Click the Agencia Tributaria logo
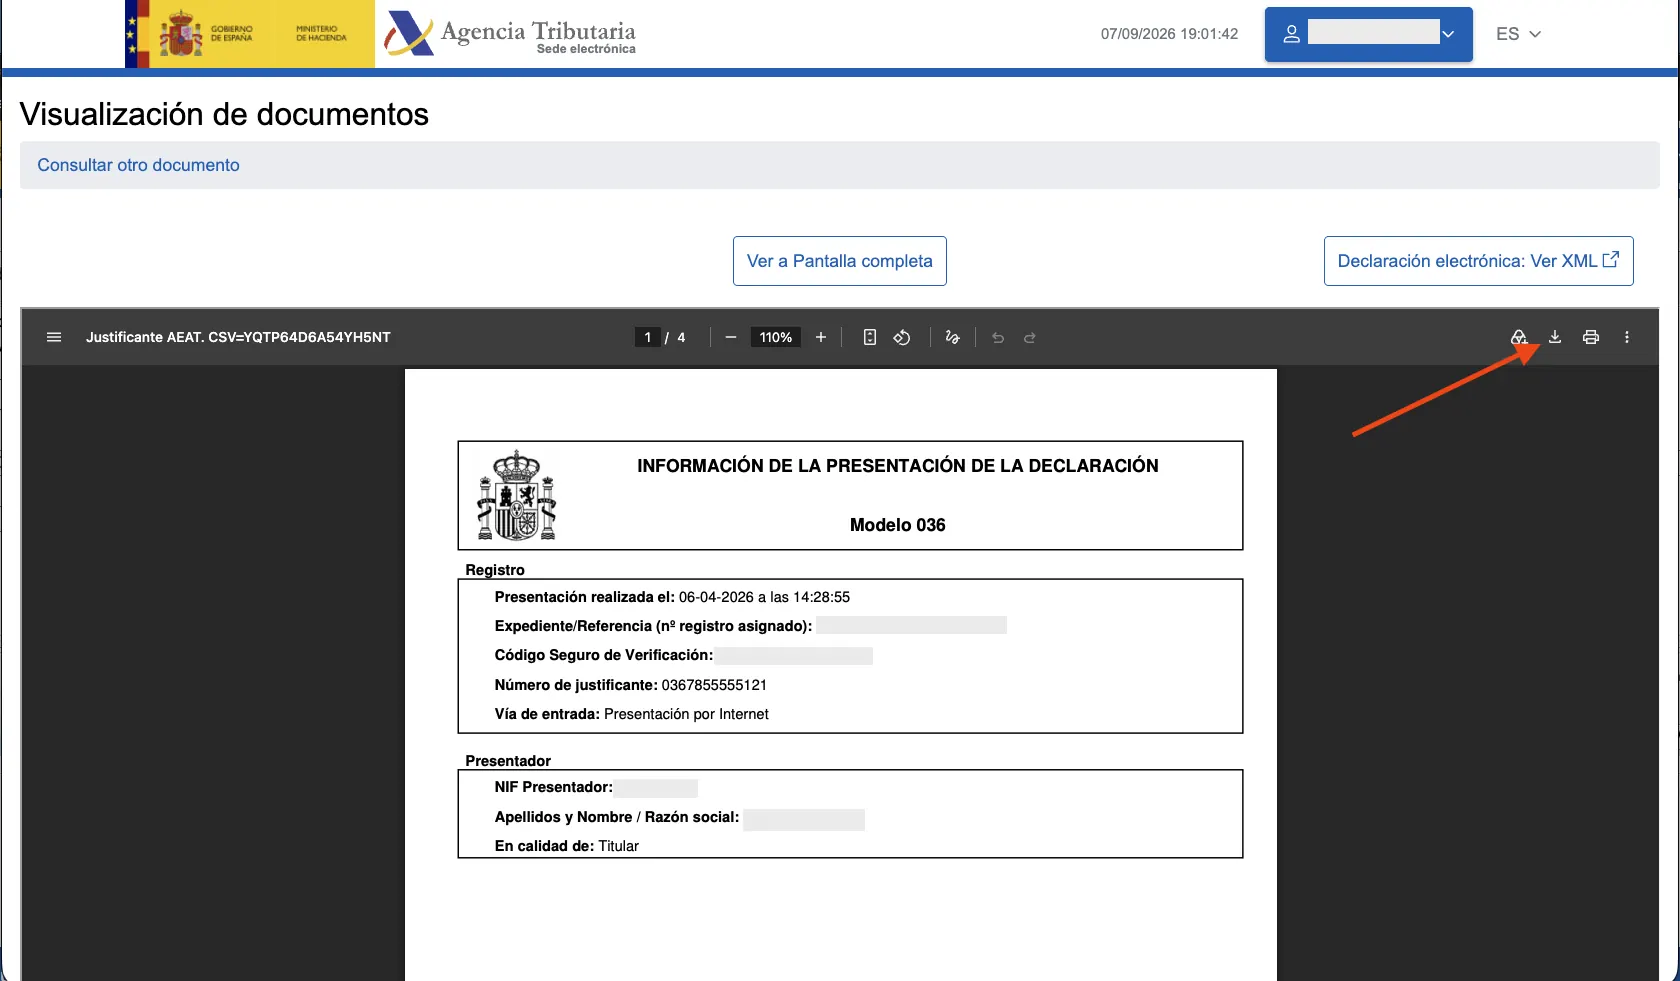The width and height of the screenshot is (1680, 981). pos(510,34)
